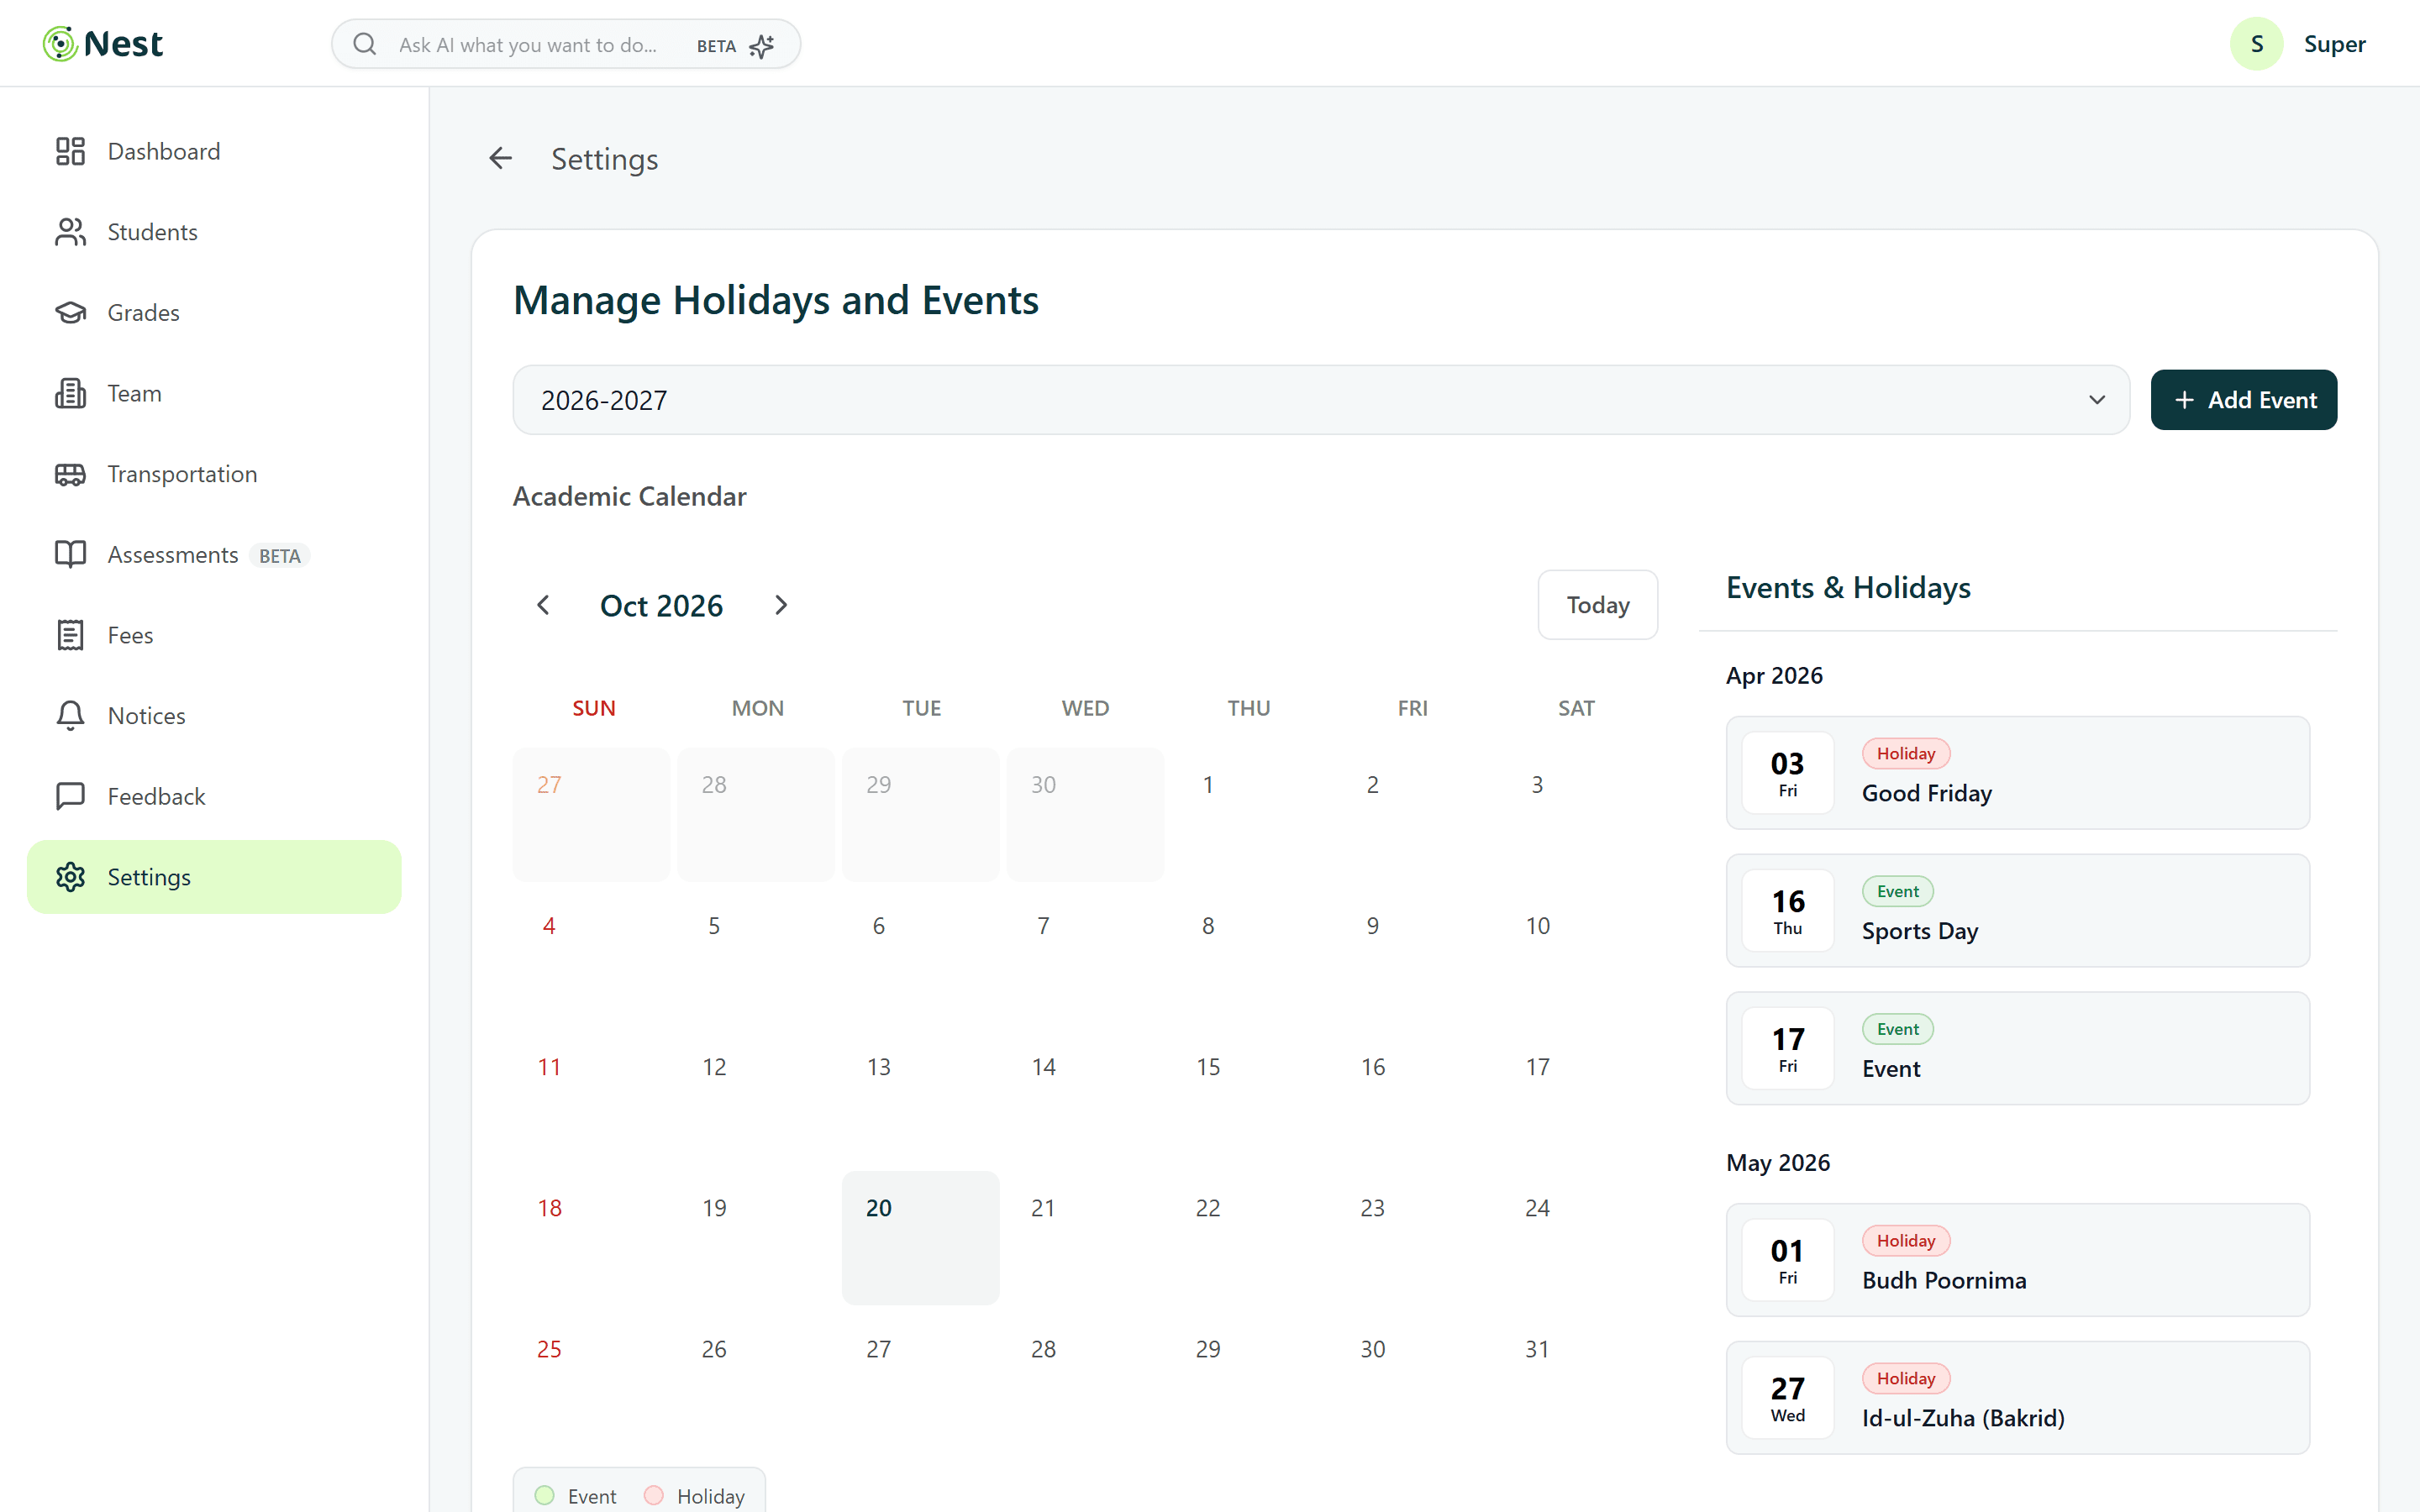
Task: Click the Notices bell icon
Action: pyautogui.click(x=70, y=716)
